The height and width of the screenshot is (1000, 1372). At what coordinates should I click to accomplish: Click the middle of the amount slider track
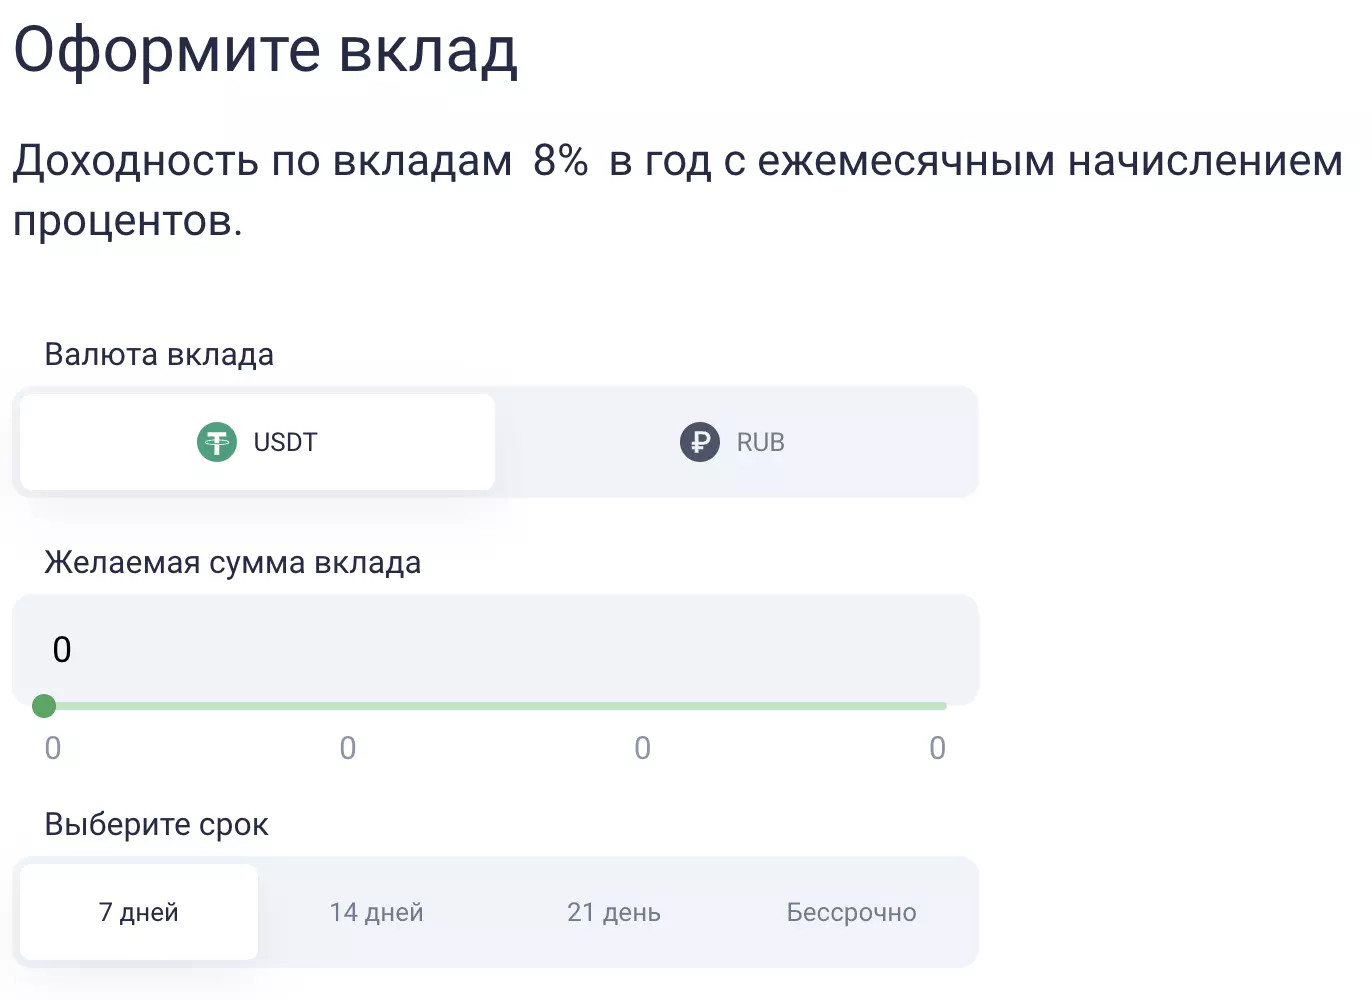click(495, 706)
